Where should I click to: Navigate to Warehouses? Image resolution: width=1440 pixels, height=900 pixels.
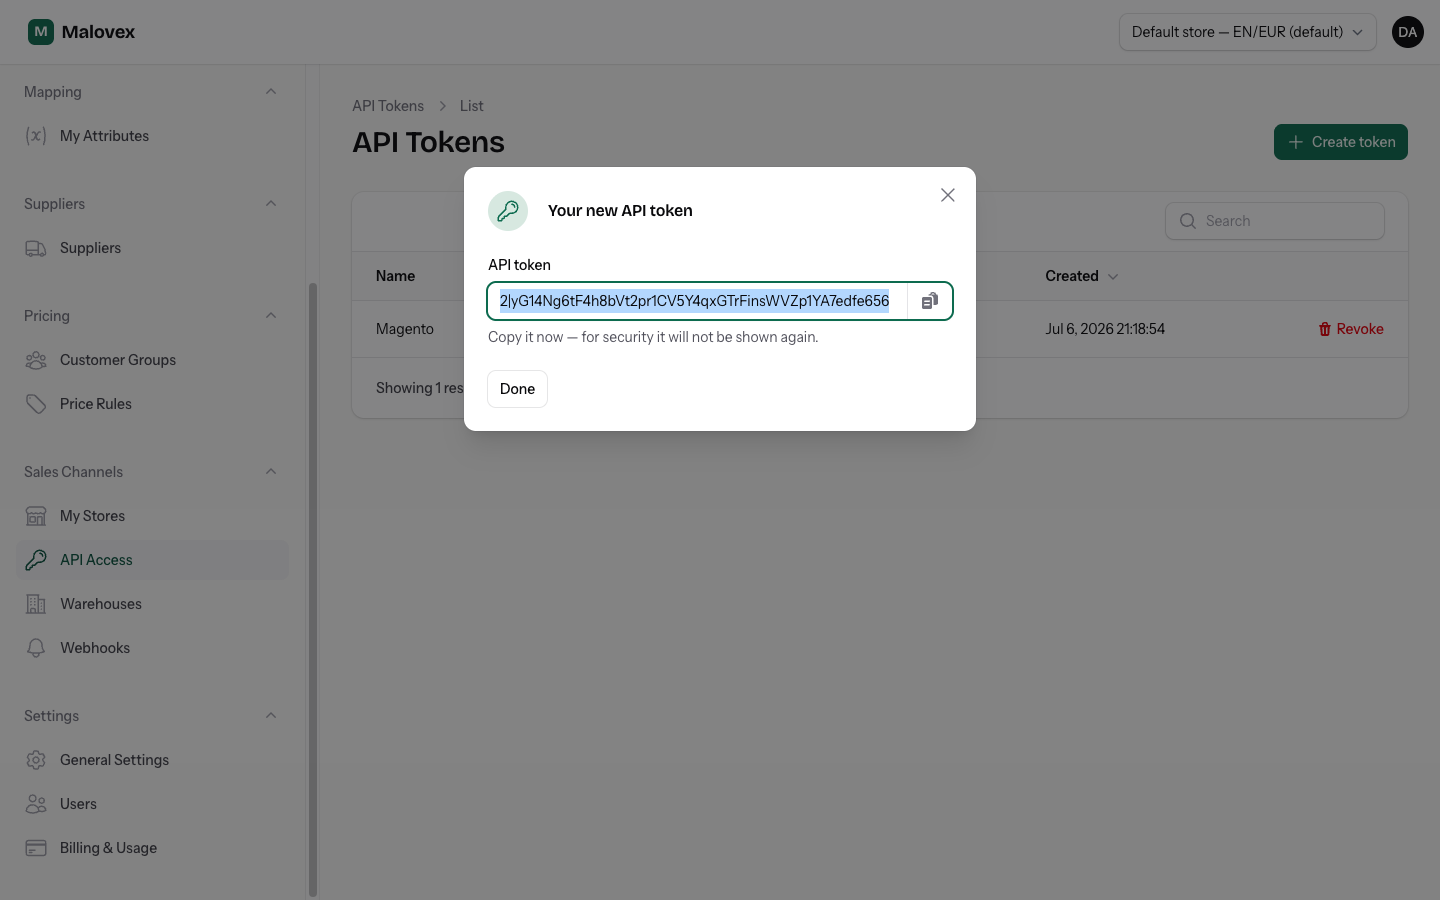[152, 604]
